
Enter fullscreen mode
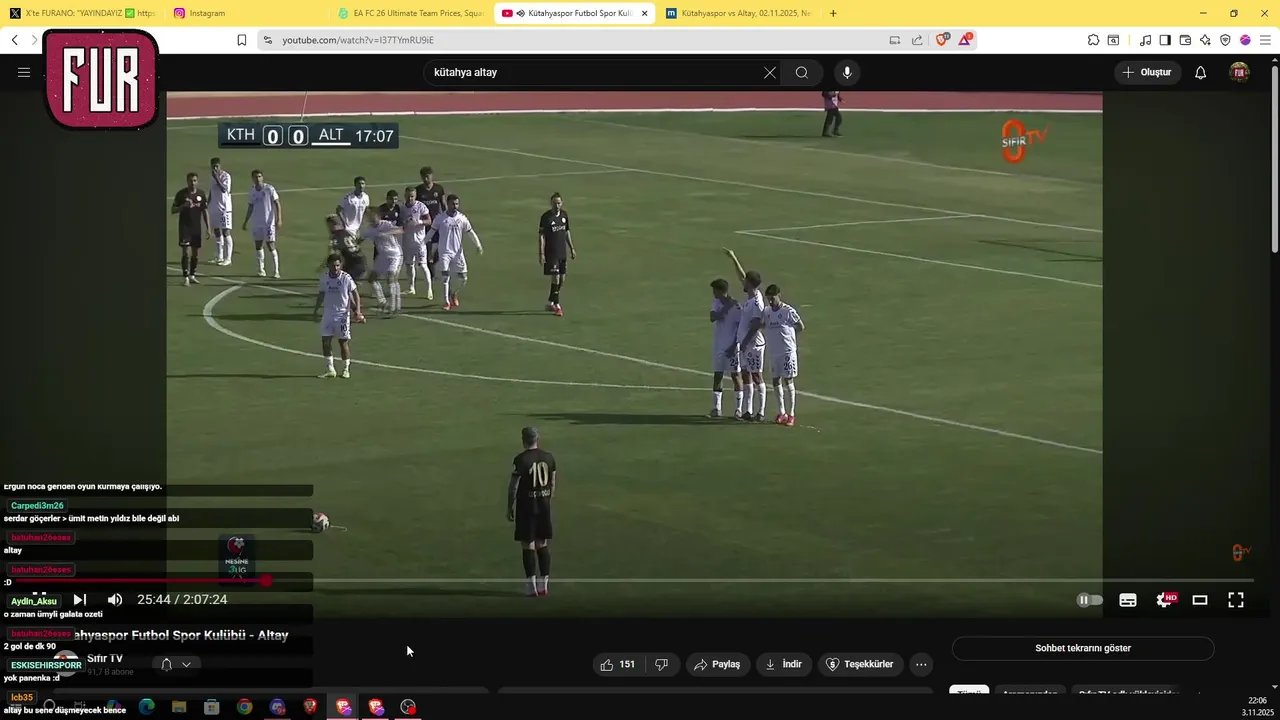pos(1236,600)
